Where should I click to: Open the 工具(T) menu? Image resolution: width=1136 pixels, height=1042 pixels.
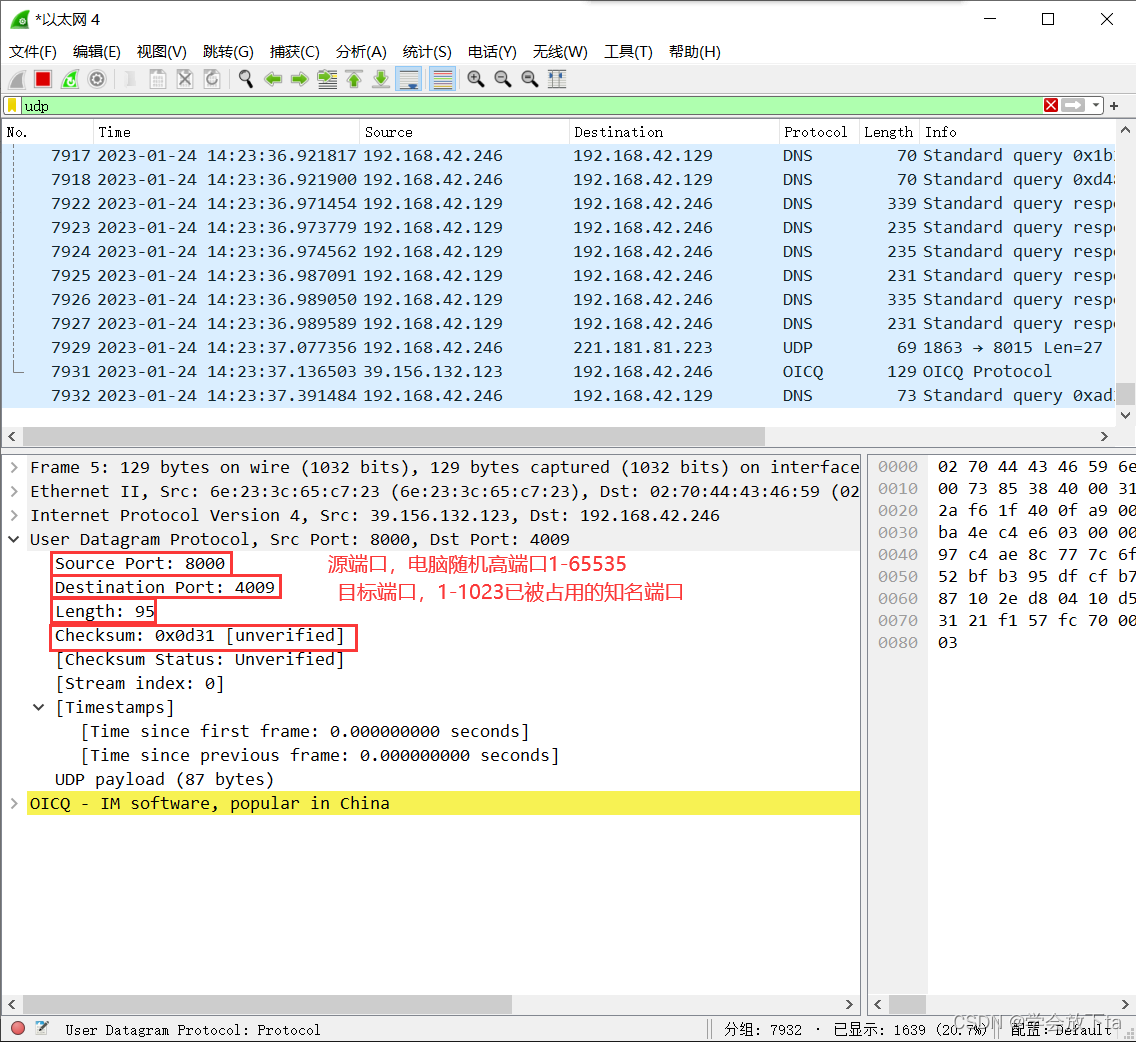tap(628, 51)
